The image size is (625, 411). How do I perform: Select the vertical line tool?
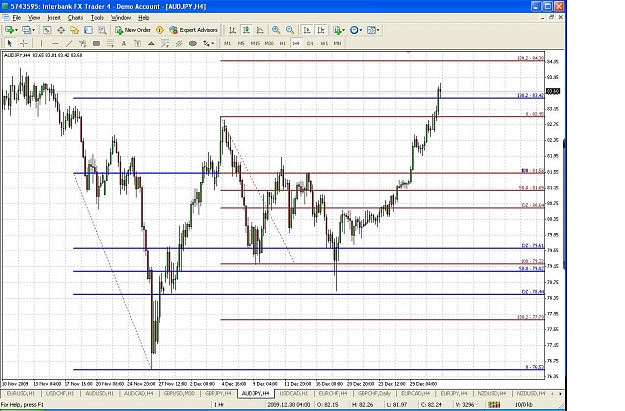[41, 43]
